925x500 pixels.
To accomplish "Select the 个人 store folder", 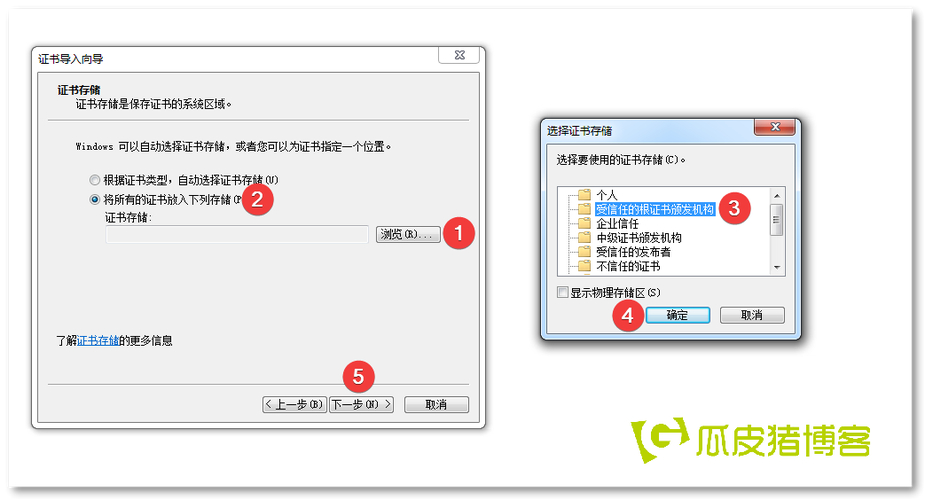I will click(606, 195).
